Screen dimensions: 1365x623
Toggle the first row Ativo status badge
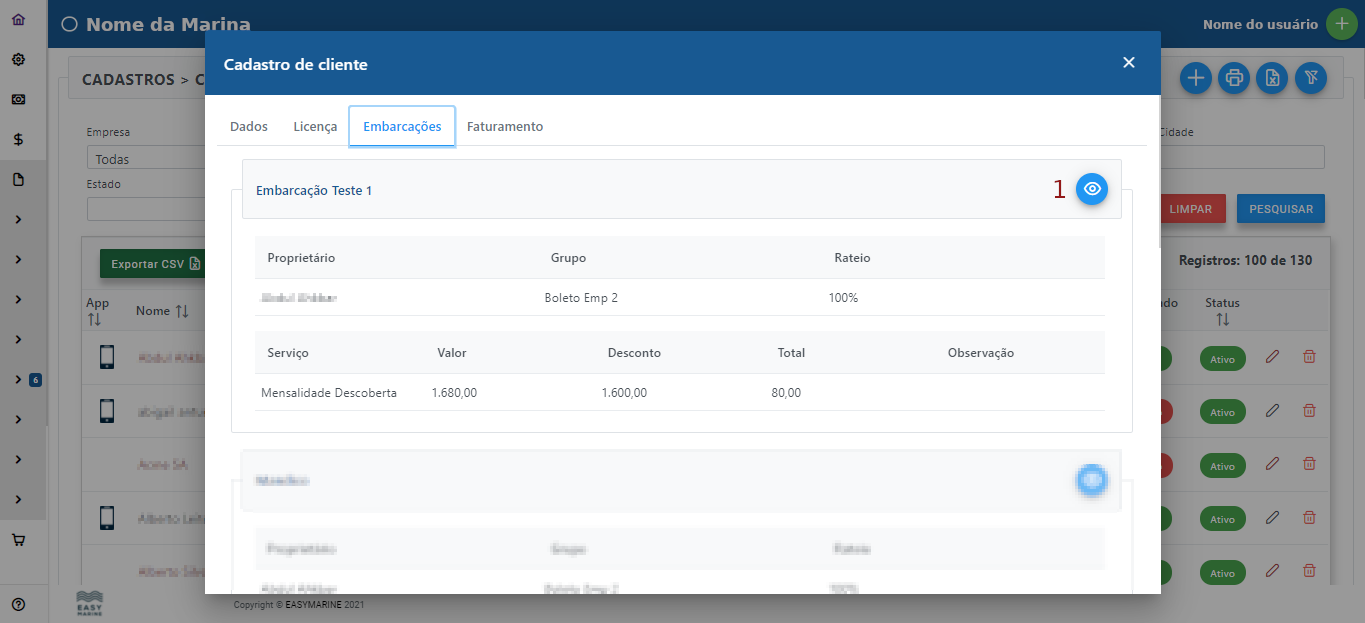click(x=1222, y=359)
